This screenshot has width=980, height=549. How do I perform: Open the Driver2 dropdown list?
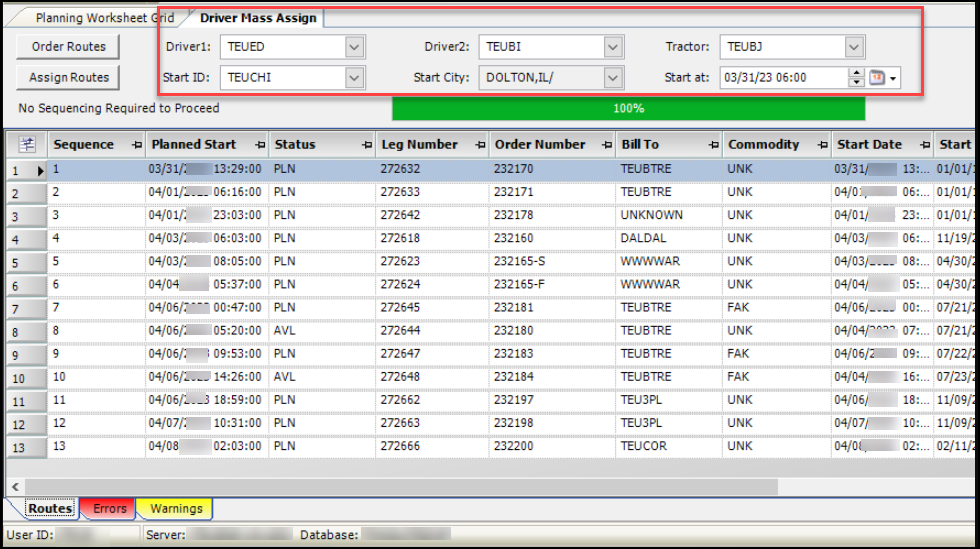click(x=613, y=47)
